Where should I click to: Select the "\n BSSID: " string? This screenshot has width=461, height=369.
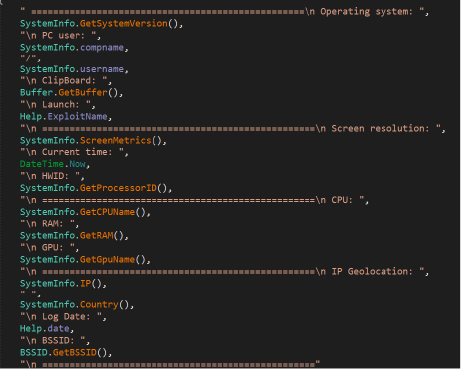pos(53,341)
